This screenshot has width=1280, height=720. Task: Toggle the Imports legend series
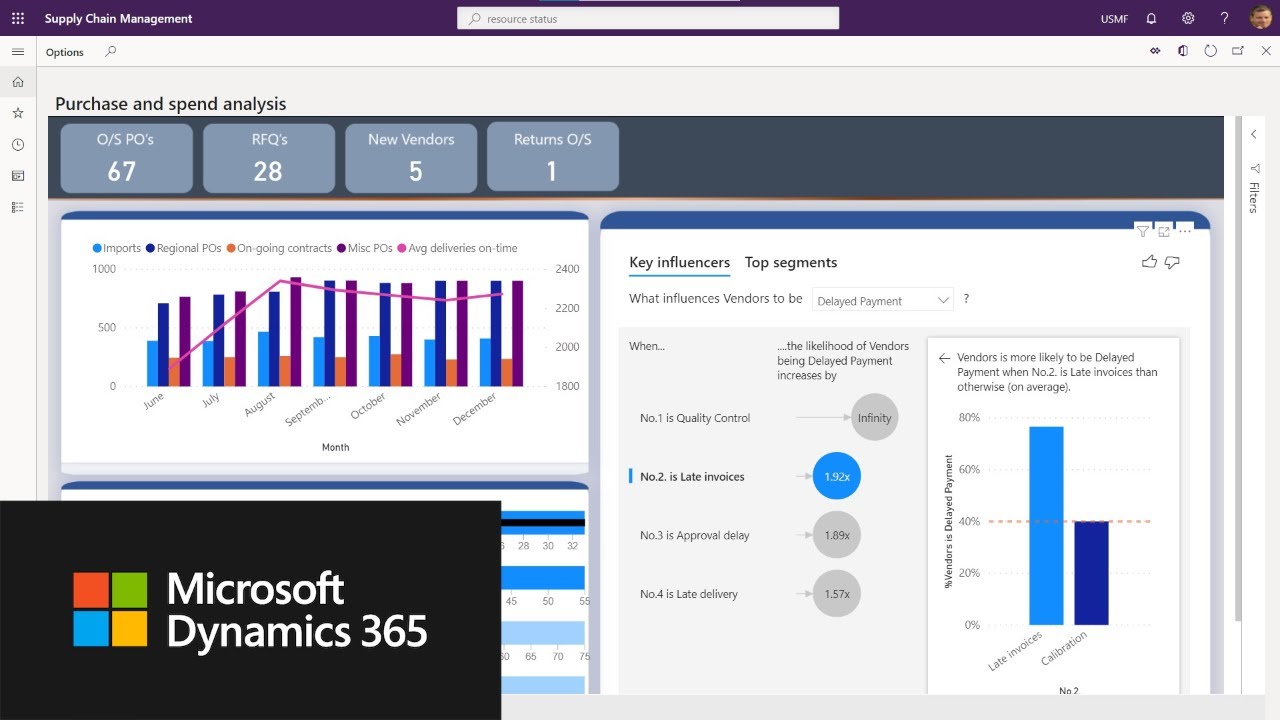click(x=117, y=248)
